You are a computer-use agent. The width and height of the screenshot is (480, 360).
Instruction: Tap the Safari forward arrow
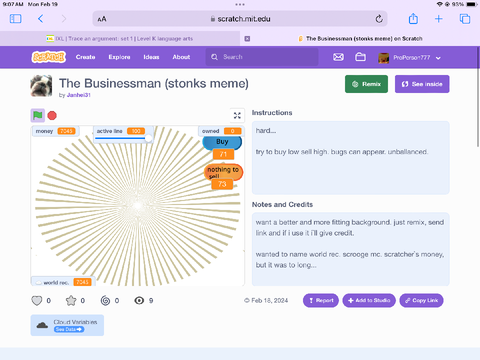click(64, 19)
